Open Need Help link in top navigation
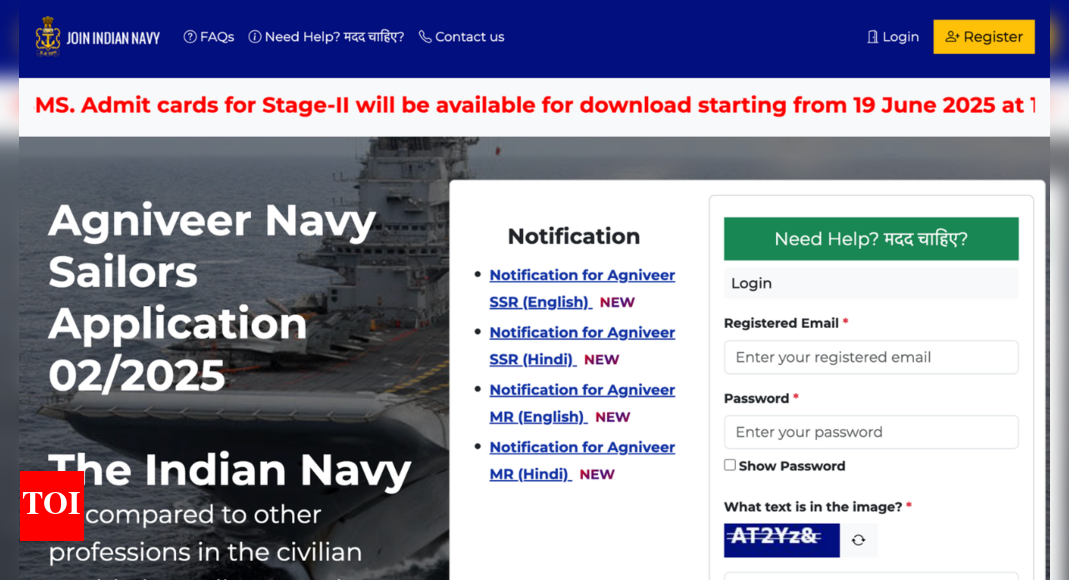This screenshot has height=580, width=1069. [326, 37]
